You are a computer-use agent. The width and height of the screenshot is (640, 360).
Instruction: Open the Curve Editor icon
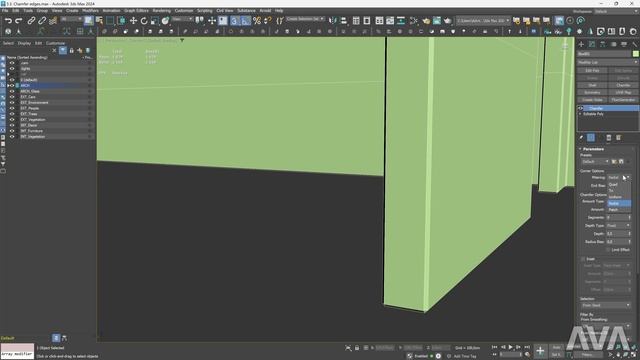[390, 20]
